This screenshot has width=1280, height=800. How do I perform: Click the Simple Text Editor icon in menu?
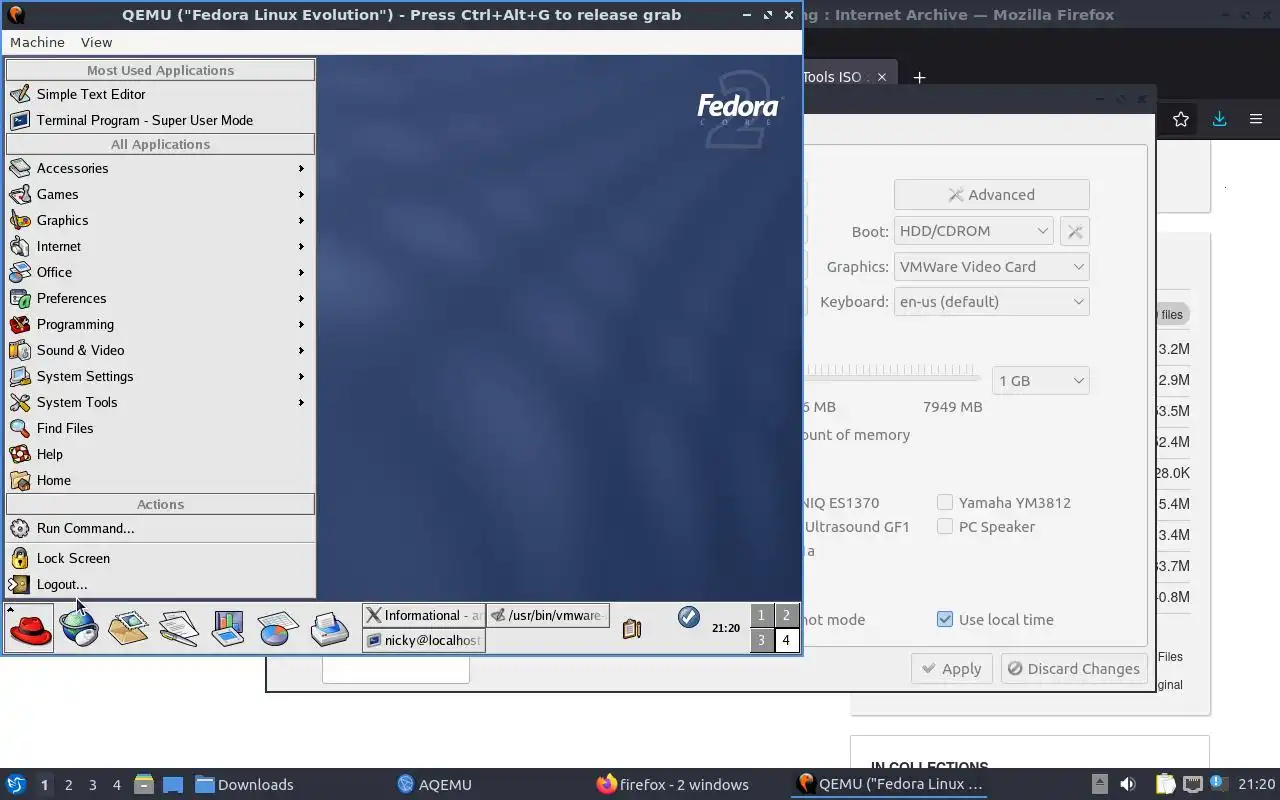(20, 94)
